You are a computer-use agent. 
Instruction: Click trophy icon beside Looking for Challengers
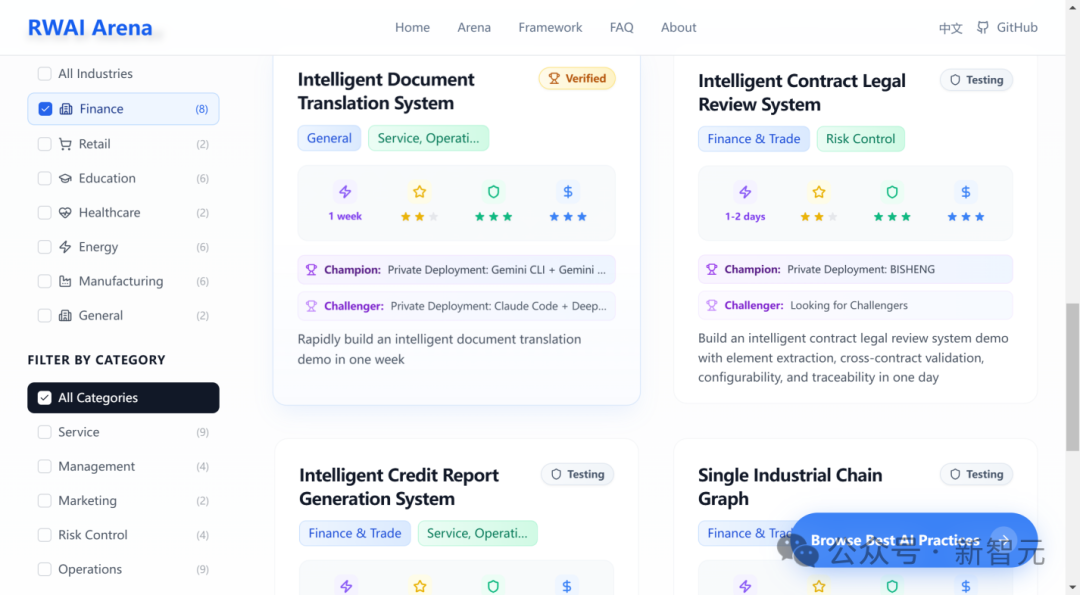pos(712,305)
